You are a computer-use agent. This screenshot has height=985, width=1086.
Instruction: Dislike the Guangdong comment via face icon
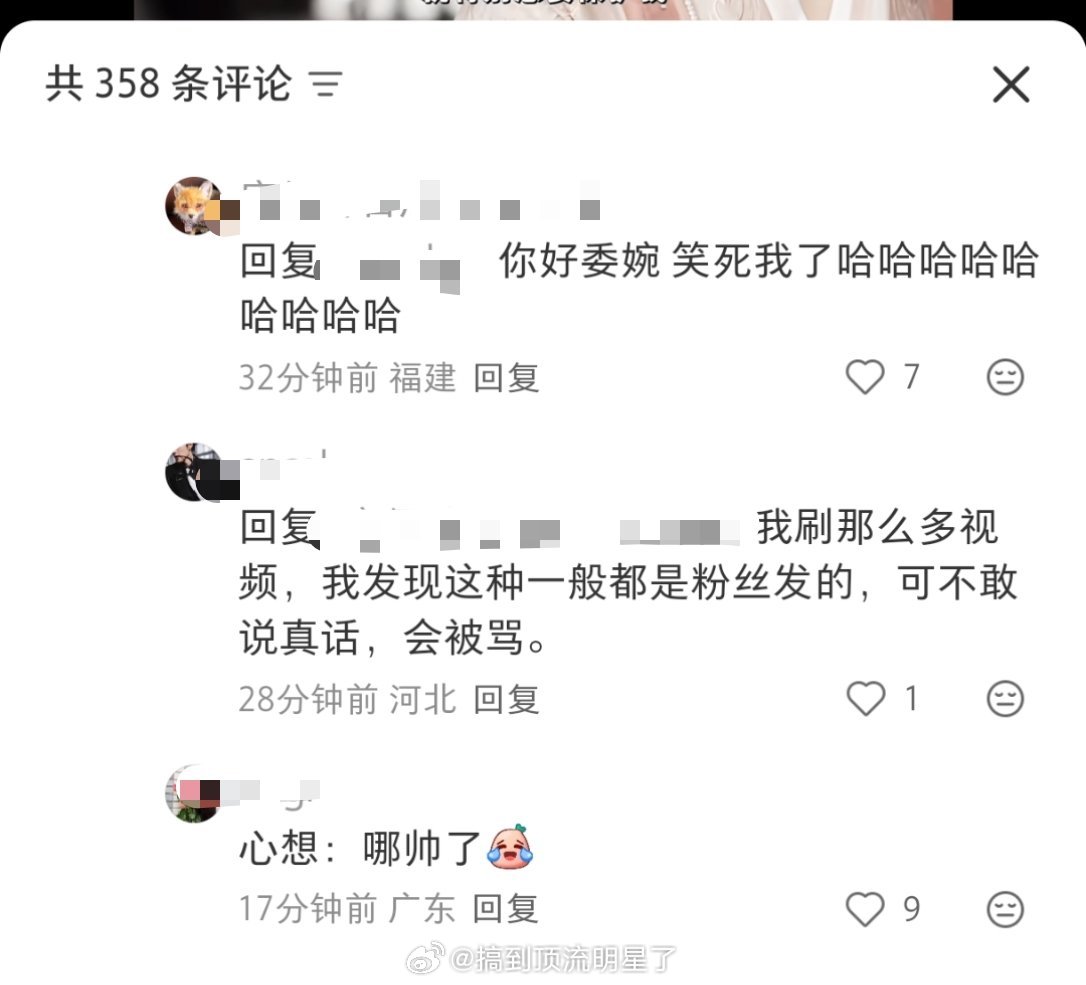pyautogui.click(x=1005, y=909)
